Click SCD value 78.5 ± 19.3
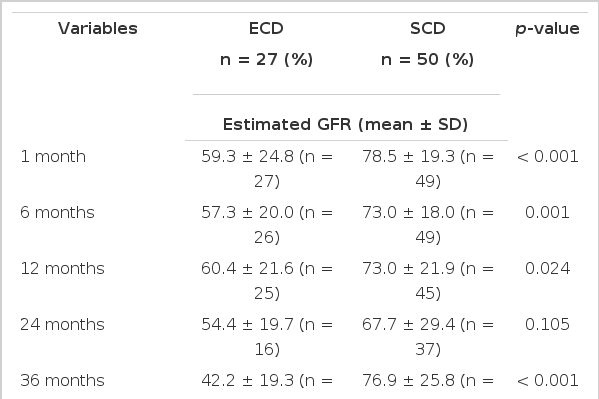The height and width of the screenshot is (399, 599). point(408,156)
